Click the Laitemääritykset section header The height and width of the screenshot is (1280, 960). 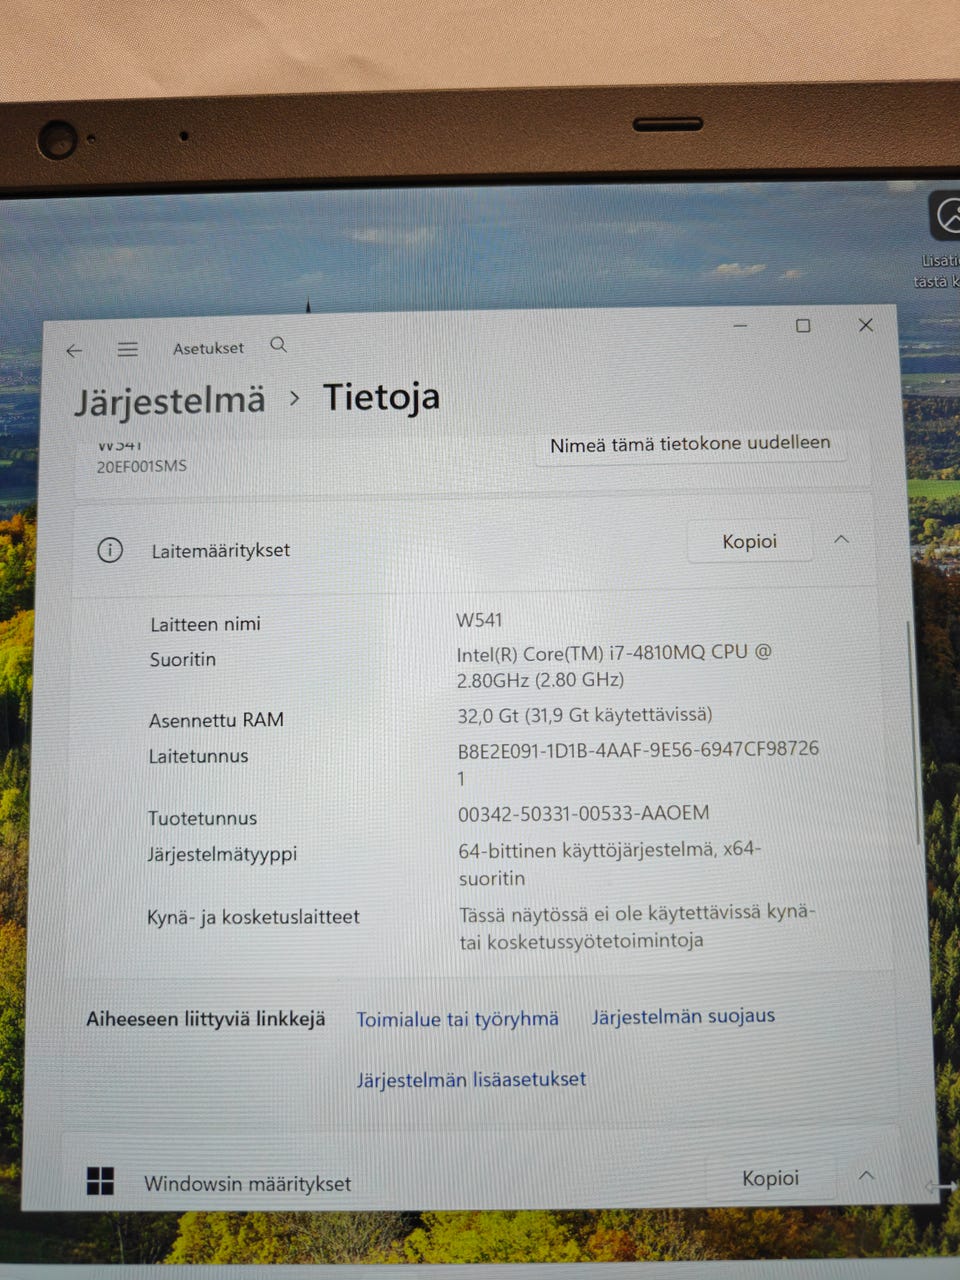tap(472, 547)
